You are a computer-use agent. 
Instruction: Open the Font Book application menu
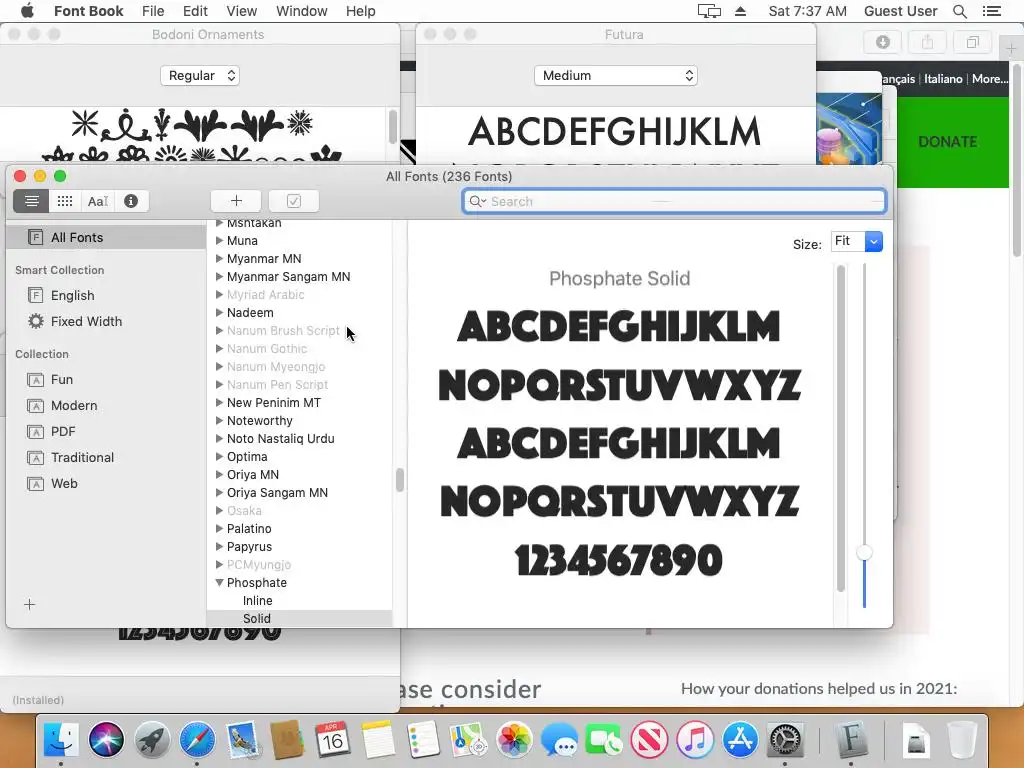tap(88, 11)
